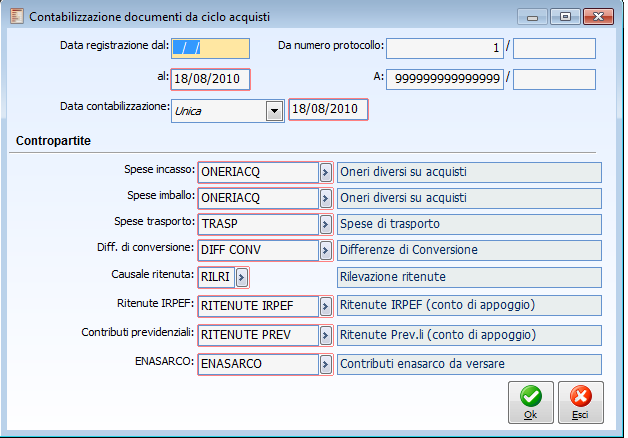
Task: Open lookup arrow beside ENASARCO field
Action: point(325,365)
